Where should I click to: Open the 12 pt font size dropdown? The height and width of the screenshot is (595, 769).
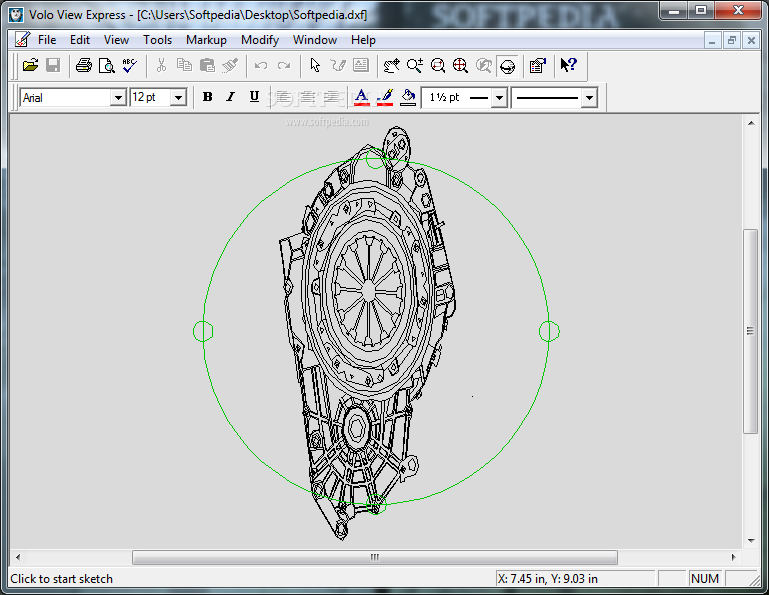pos(179,98)
